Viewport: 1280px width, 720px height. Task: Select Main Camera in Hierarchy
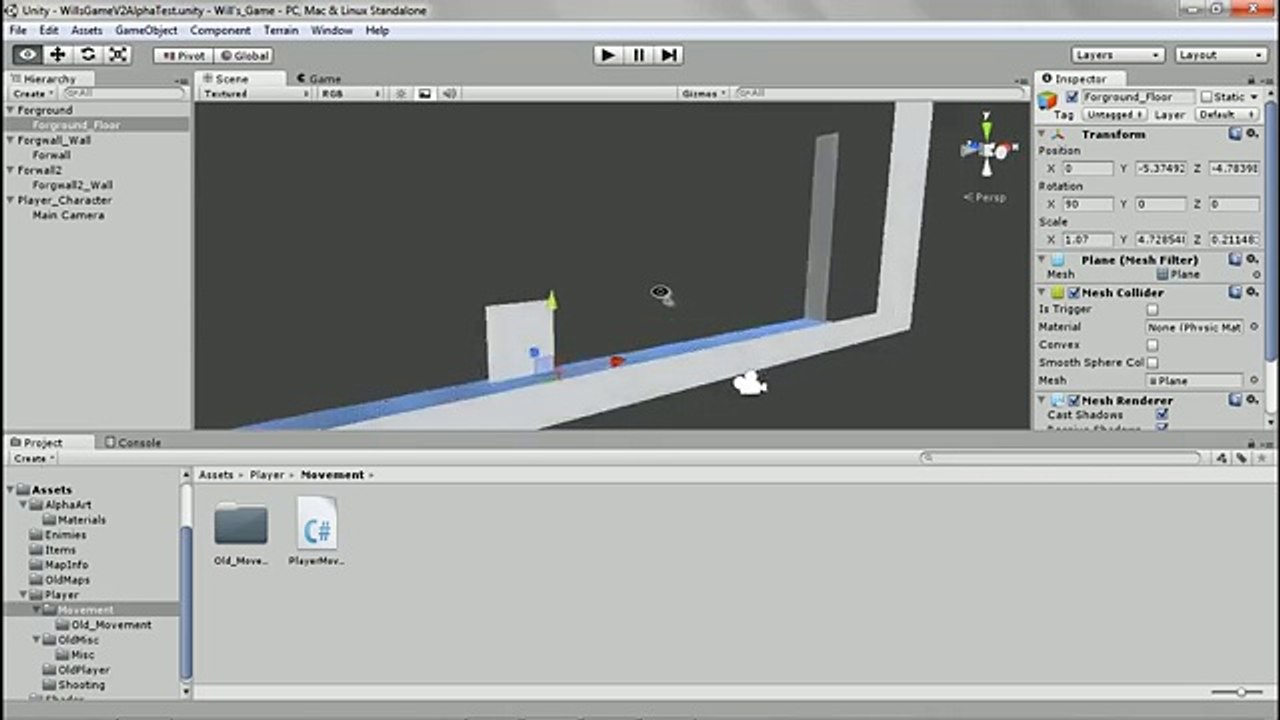(x=67, y=215)
